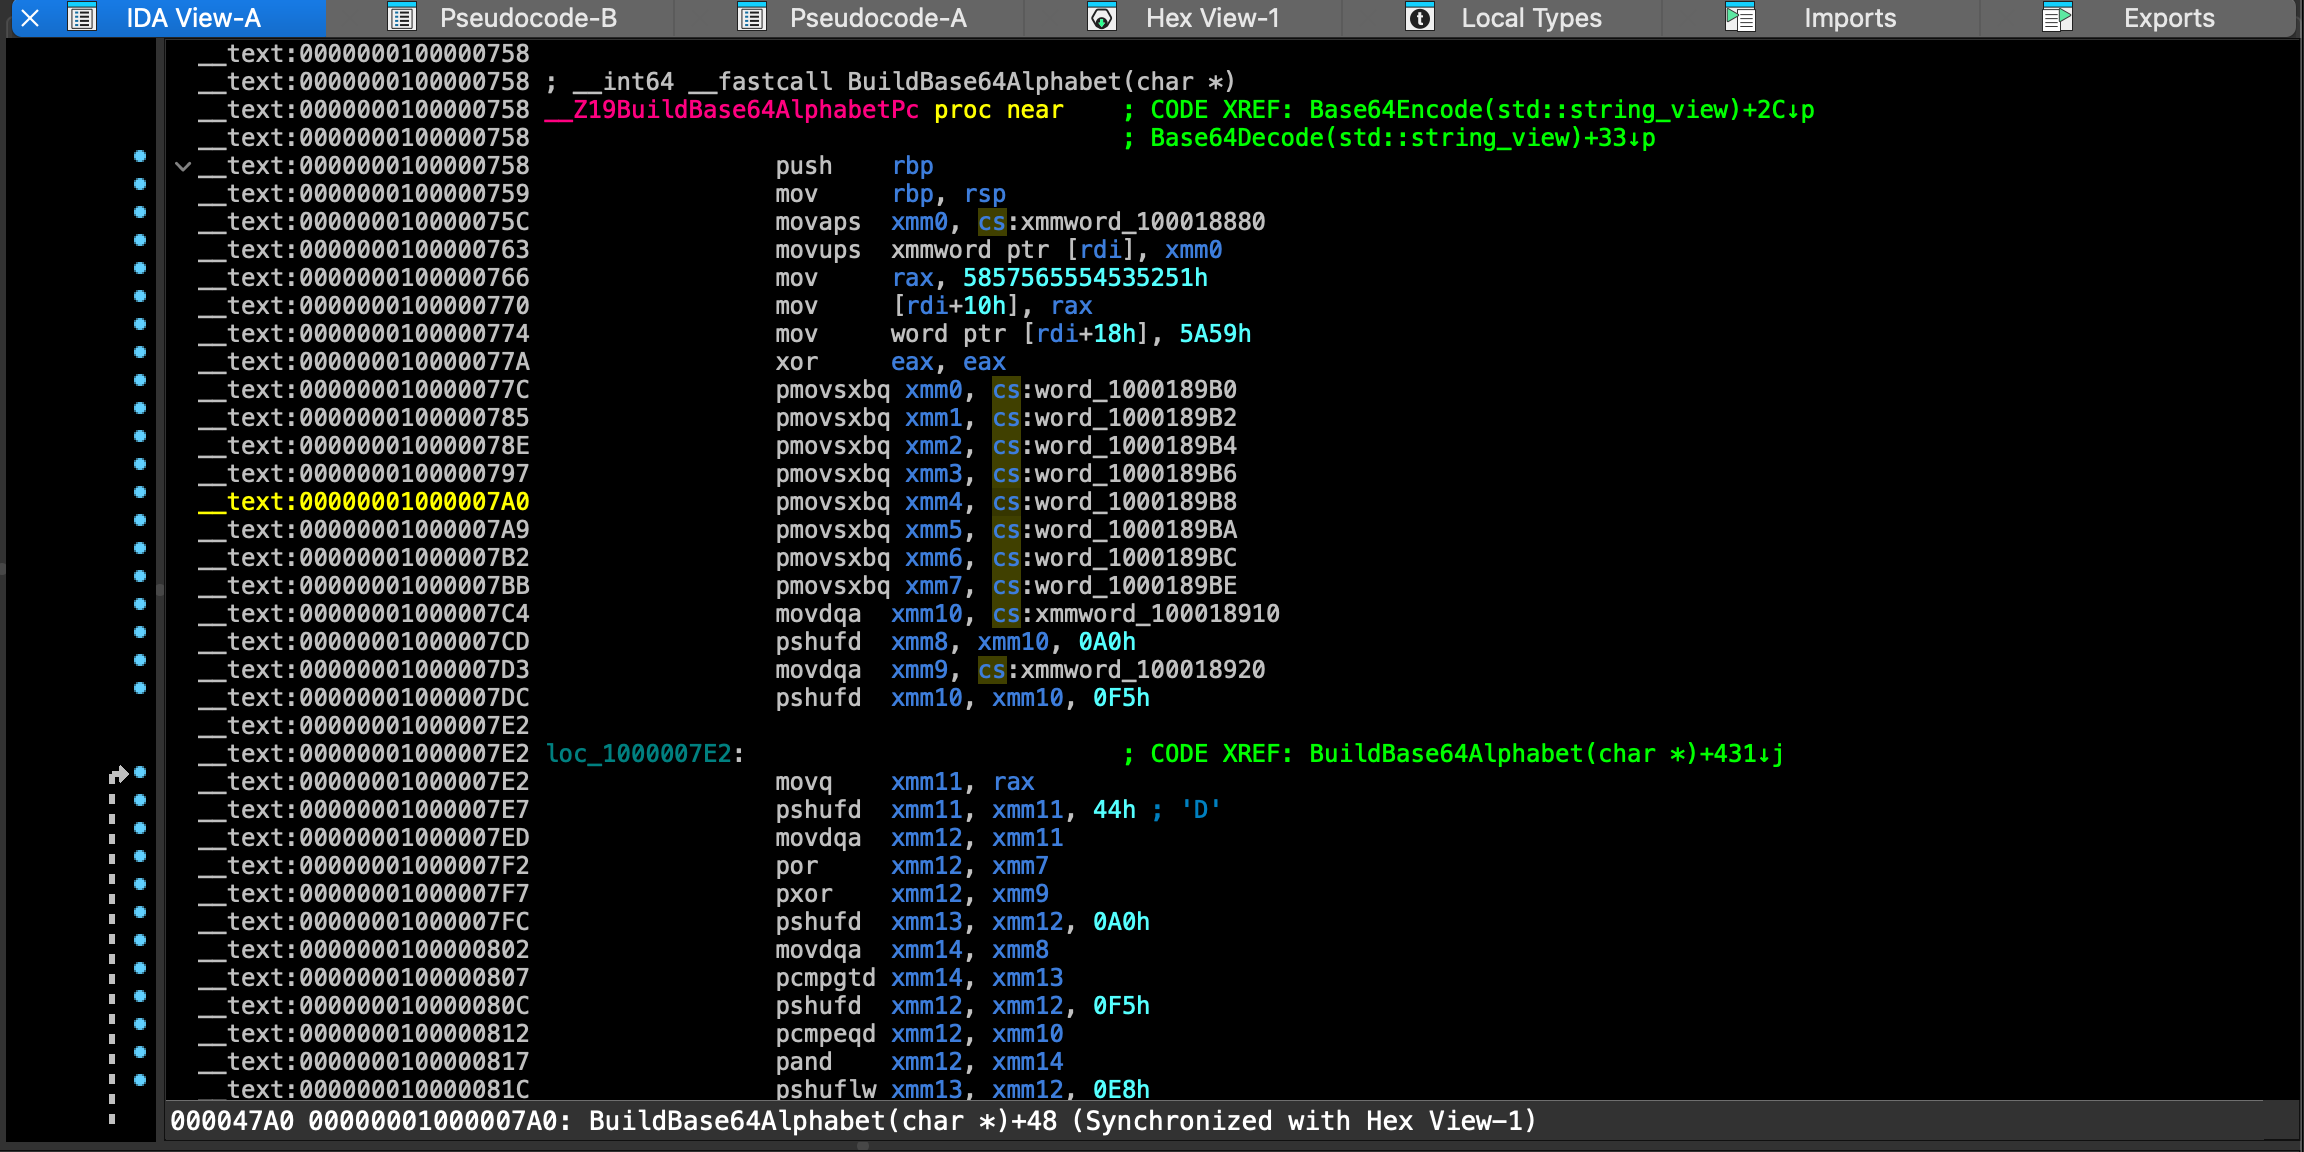Click the immediate value 5A59h
Screen dimensions: 2304x1152
point(1215,334)
